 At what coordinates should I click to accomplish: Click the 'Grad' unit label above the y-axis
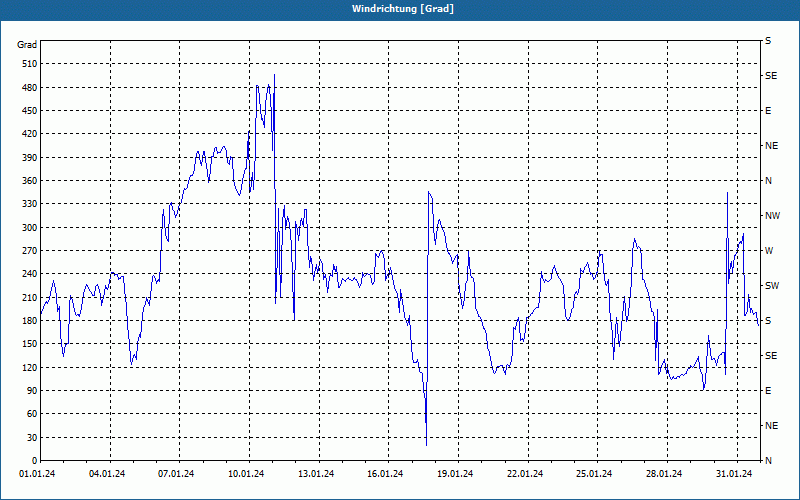pyautogui.click(x=27, y=45)
